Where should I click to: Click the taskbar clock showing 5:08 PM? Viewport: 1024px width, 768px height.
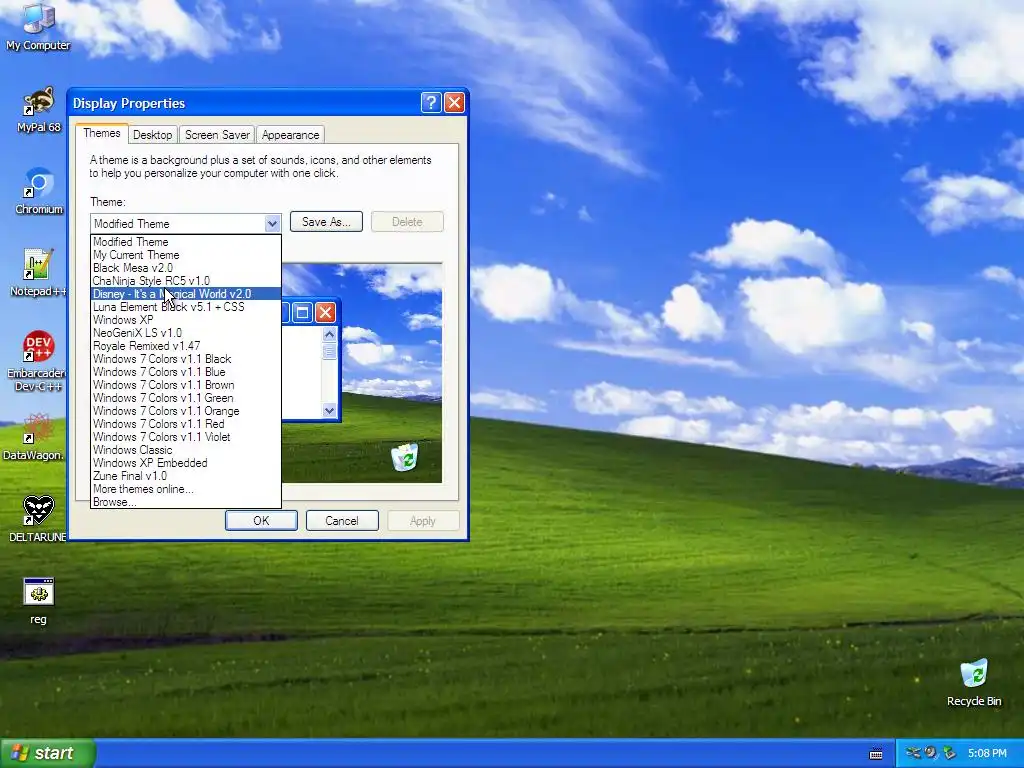click(x=987, y=753)
